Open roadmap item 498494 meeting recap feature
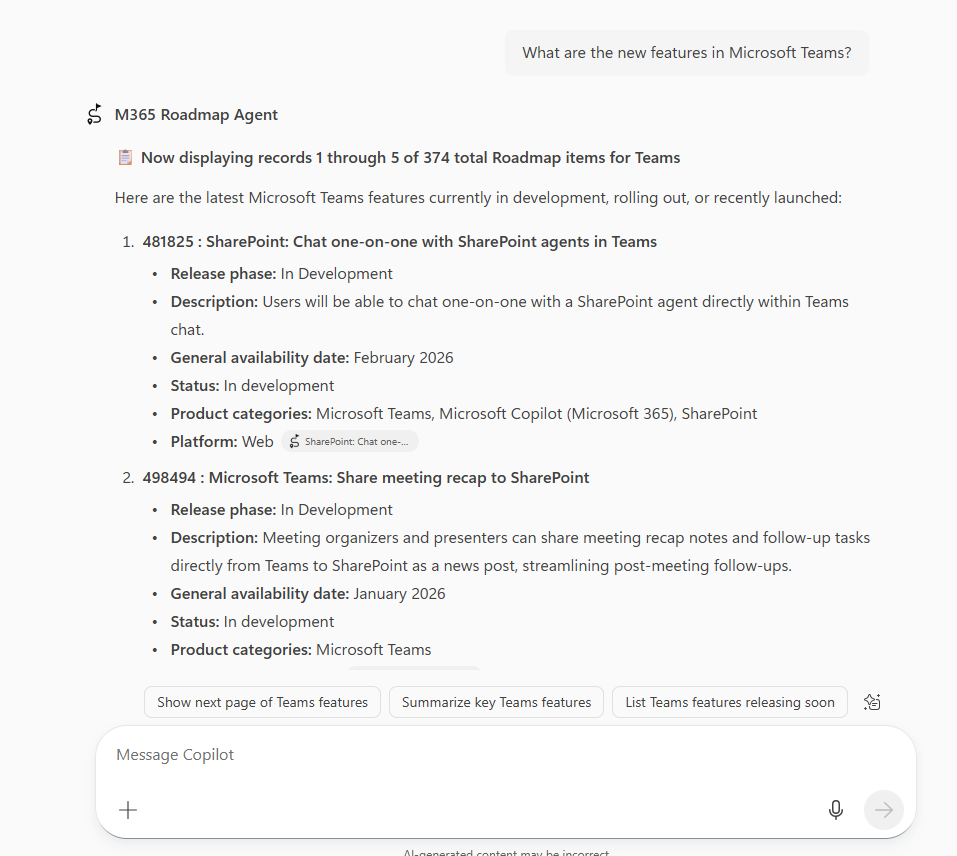Image resolution: width=957 pixels, height=856 pixels. click(364, 477)
